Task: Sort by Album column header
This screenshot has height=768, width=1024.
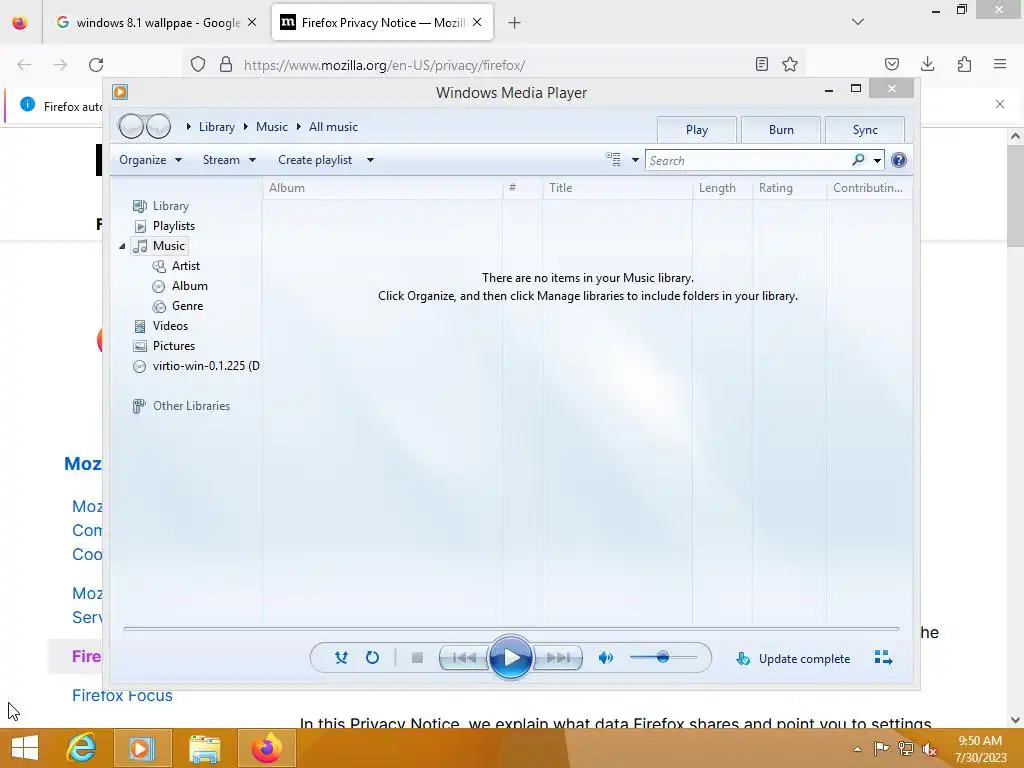Action: (383, 188)
